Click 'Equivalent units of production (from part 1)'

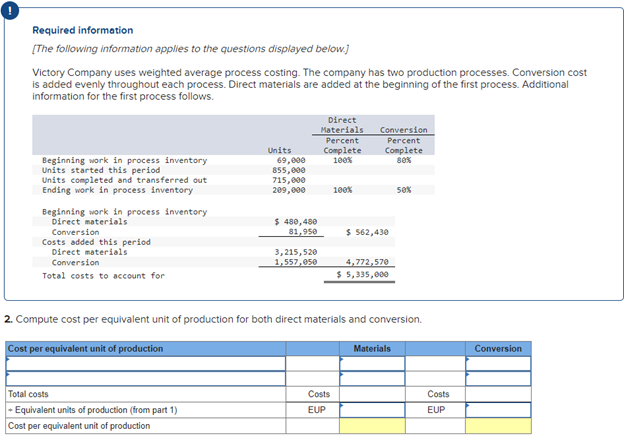tap(96, 410)
